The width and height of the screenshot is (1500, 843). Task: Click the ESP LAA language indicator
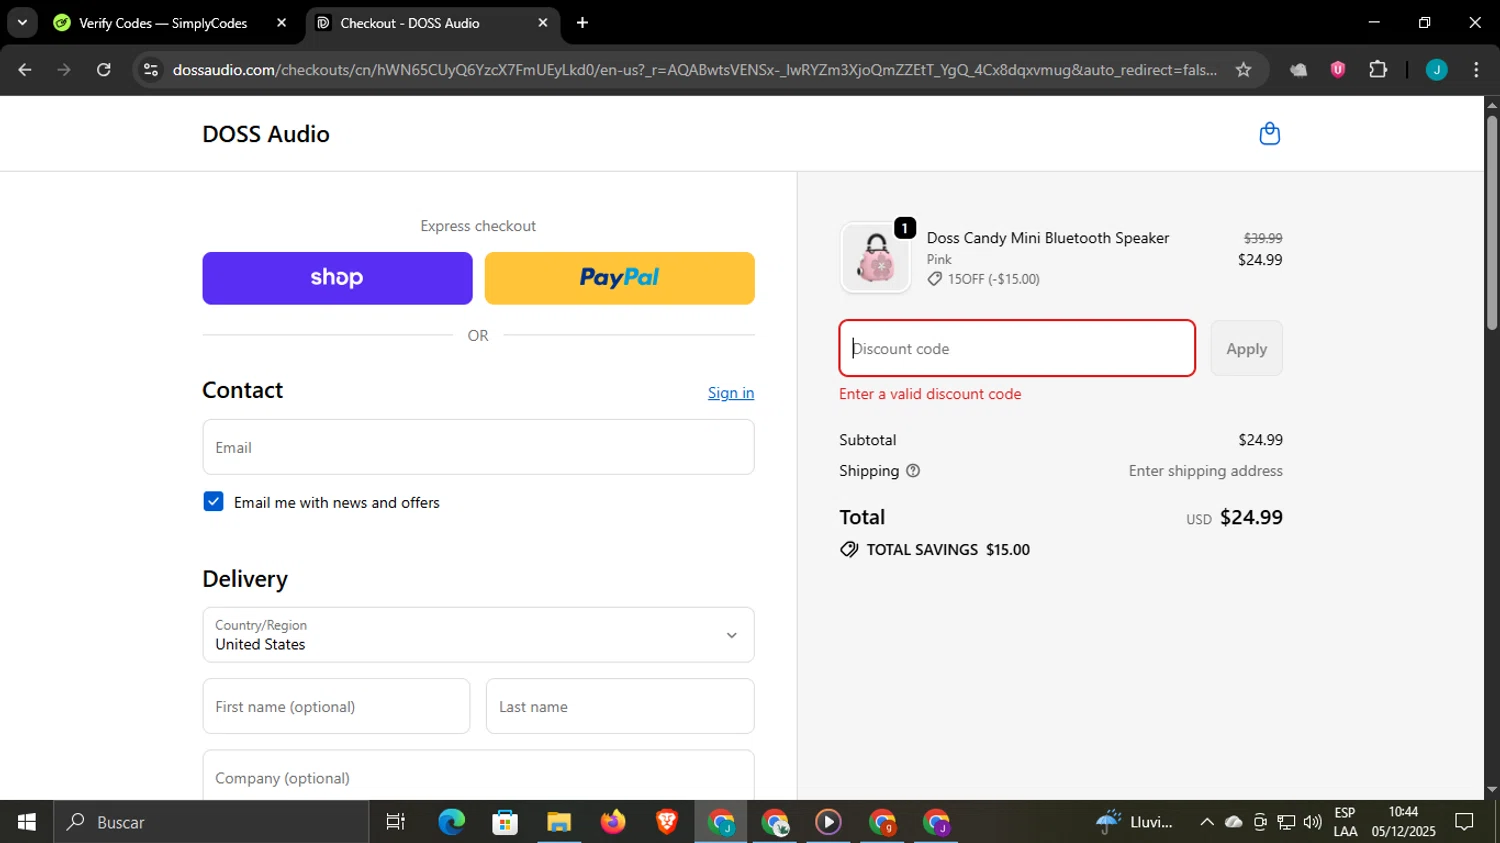point(1345,822)
